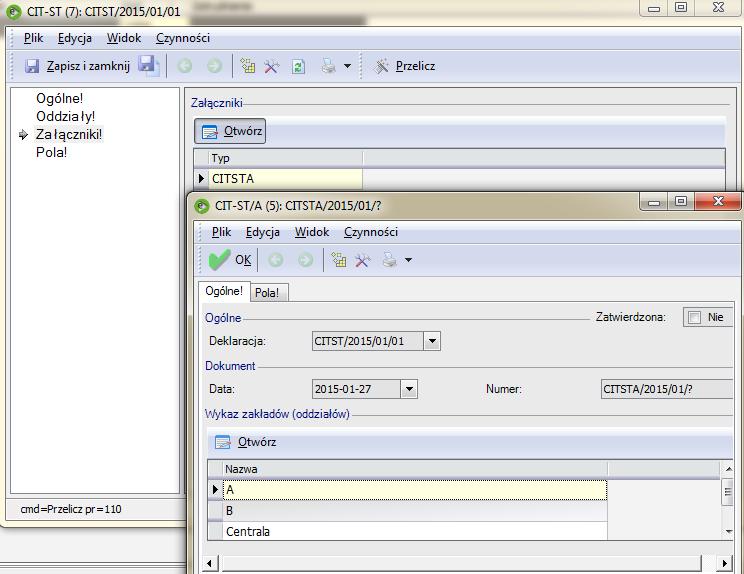The height and width of the screenshot is (574, 744).
Task: Click the forward arrow in CIT-ST/A toolbar
Action: coord(305,260)
